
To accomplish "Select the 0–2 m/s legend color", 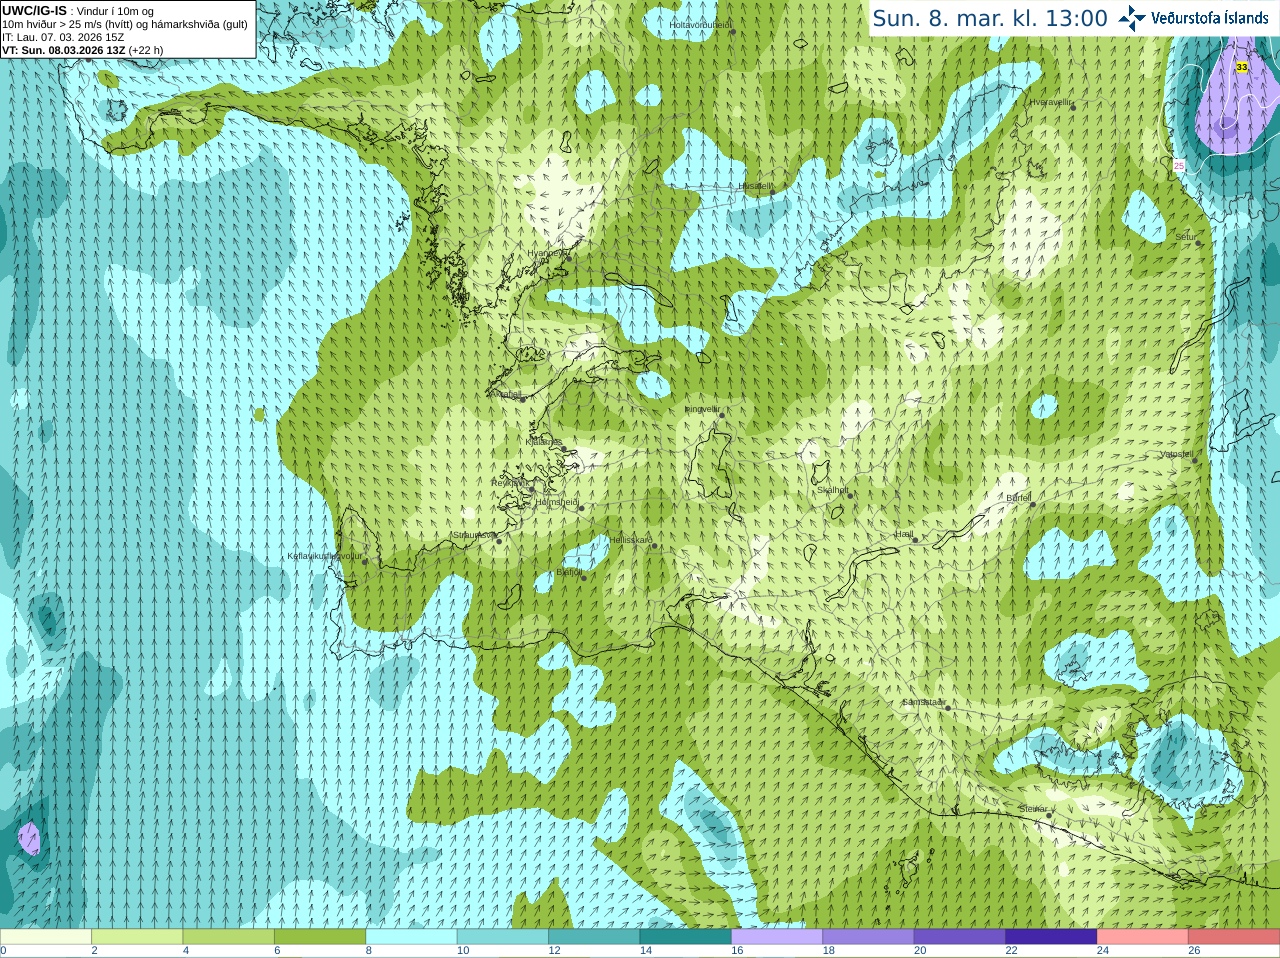I will click(45, 937).
